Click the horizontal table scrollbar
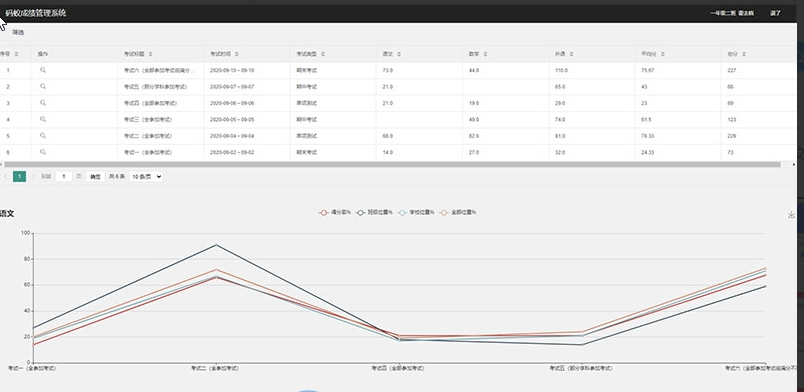The image size is (804, 392). tap(392, 165)
